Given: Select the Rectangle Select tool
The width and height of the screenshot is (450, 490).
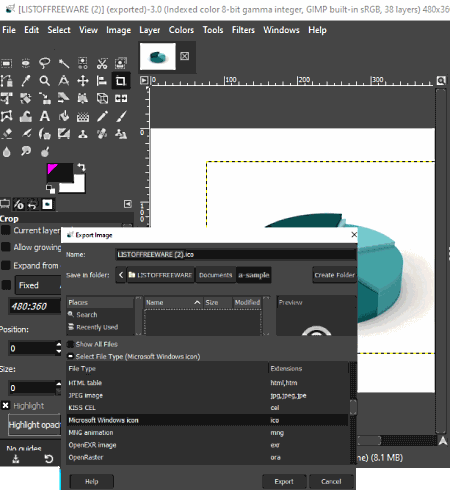Looking at the screenshot, I should [x=7, y=63].
